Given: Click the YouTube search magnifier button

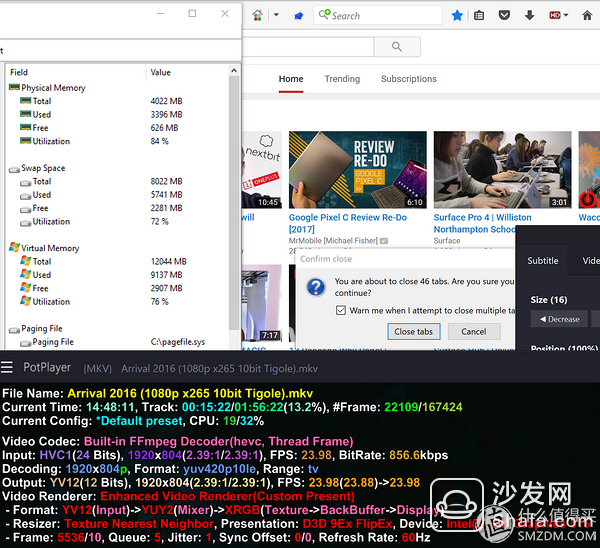Looking at the screenshot, I should point(398,48).
